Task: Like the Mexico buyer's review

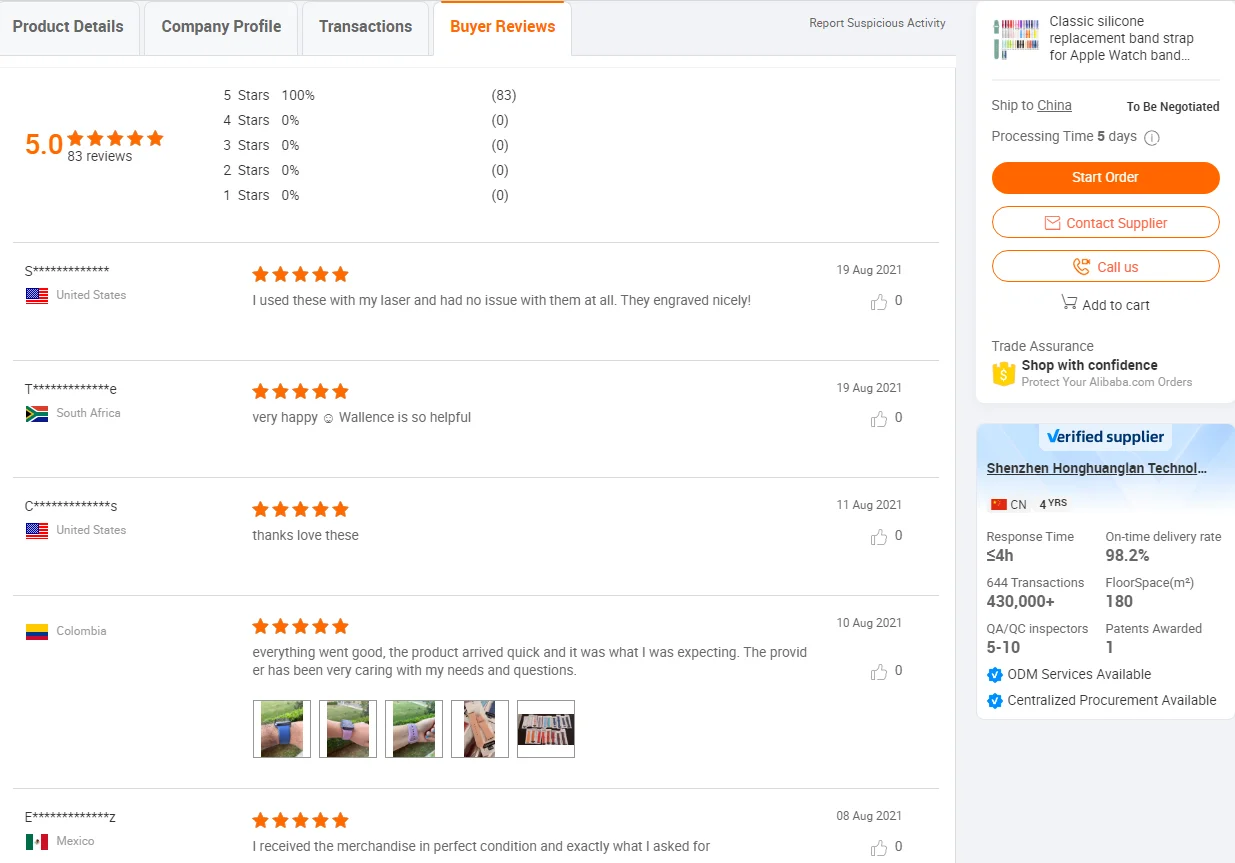Action: (x=879, y=848)
